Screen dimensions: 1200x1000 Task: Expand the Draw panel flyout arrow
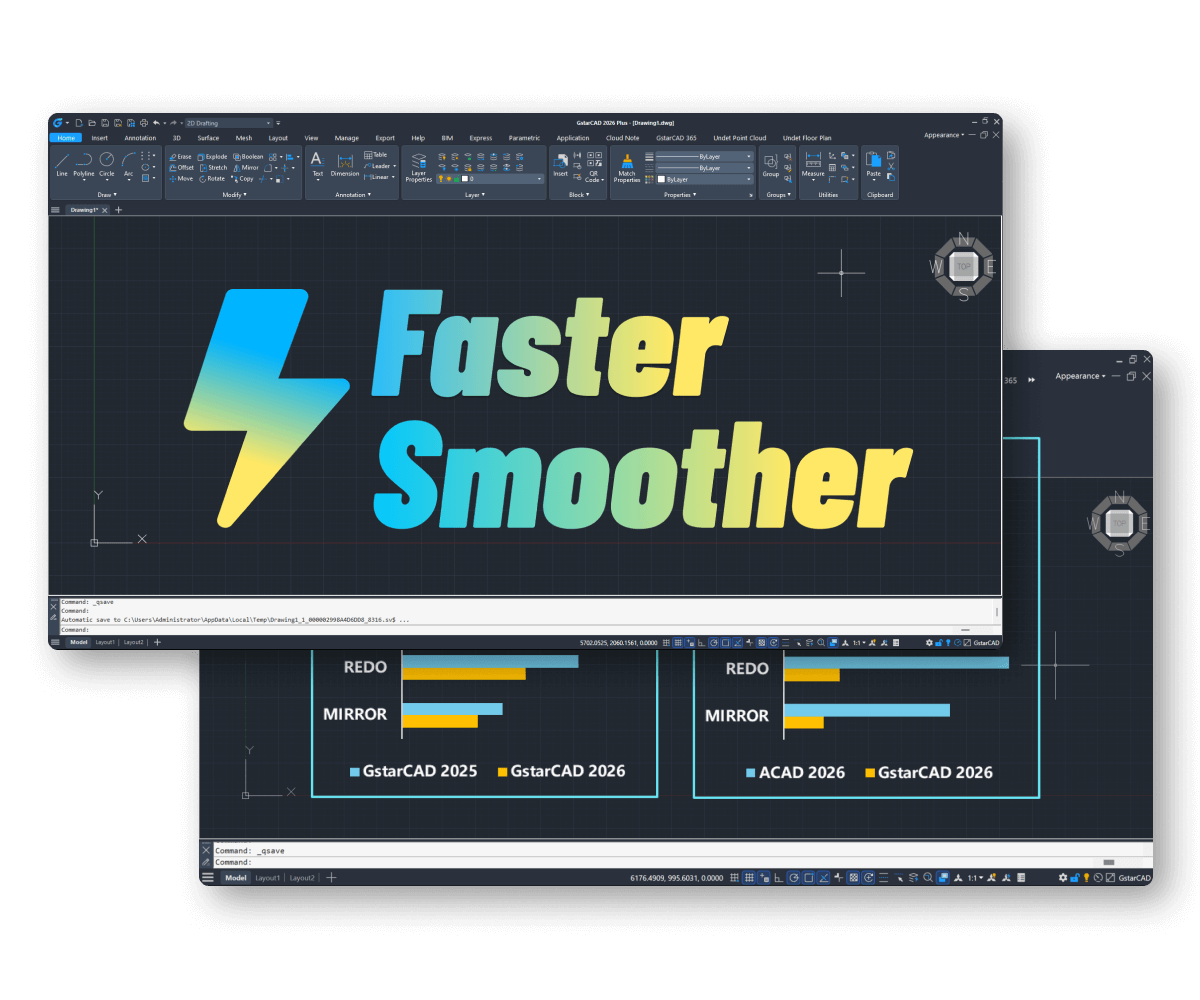(105, 195)
